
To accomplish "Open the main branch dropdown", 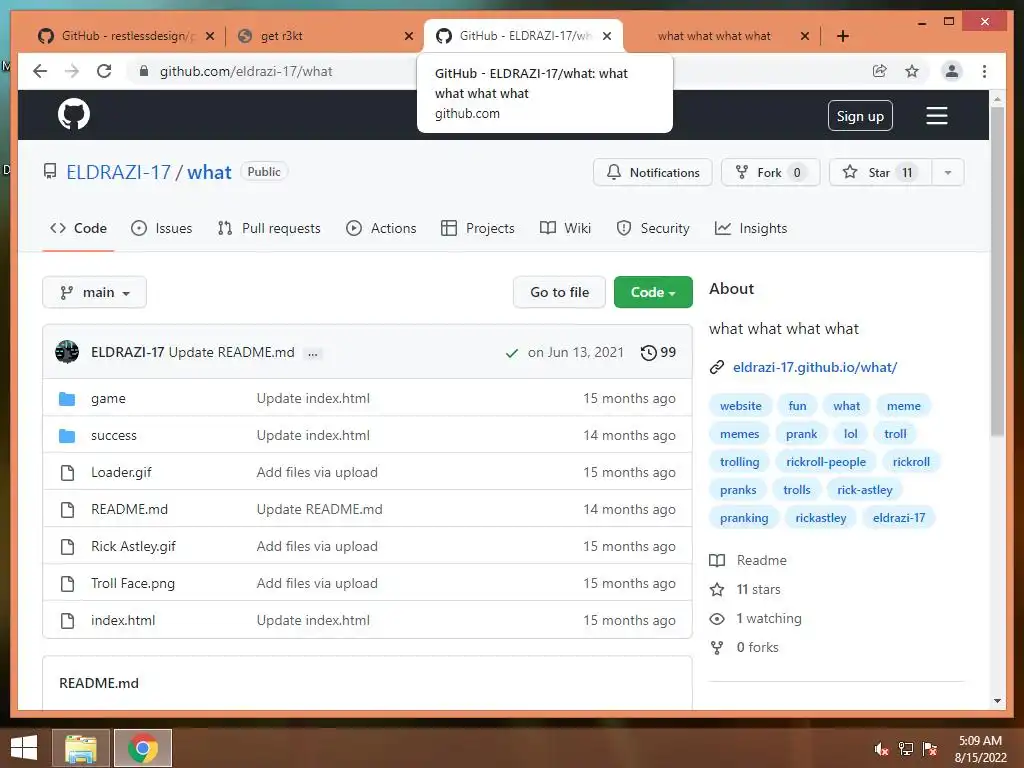I will (94, 292).
